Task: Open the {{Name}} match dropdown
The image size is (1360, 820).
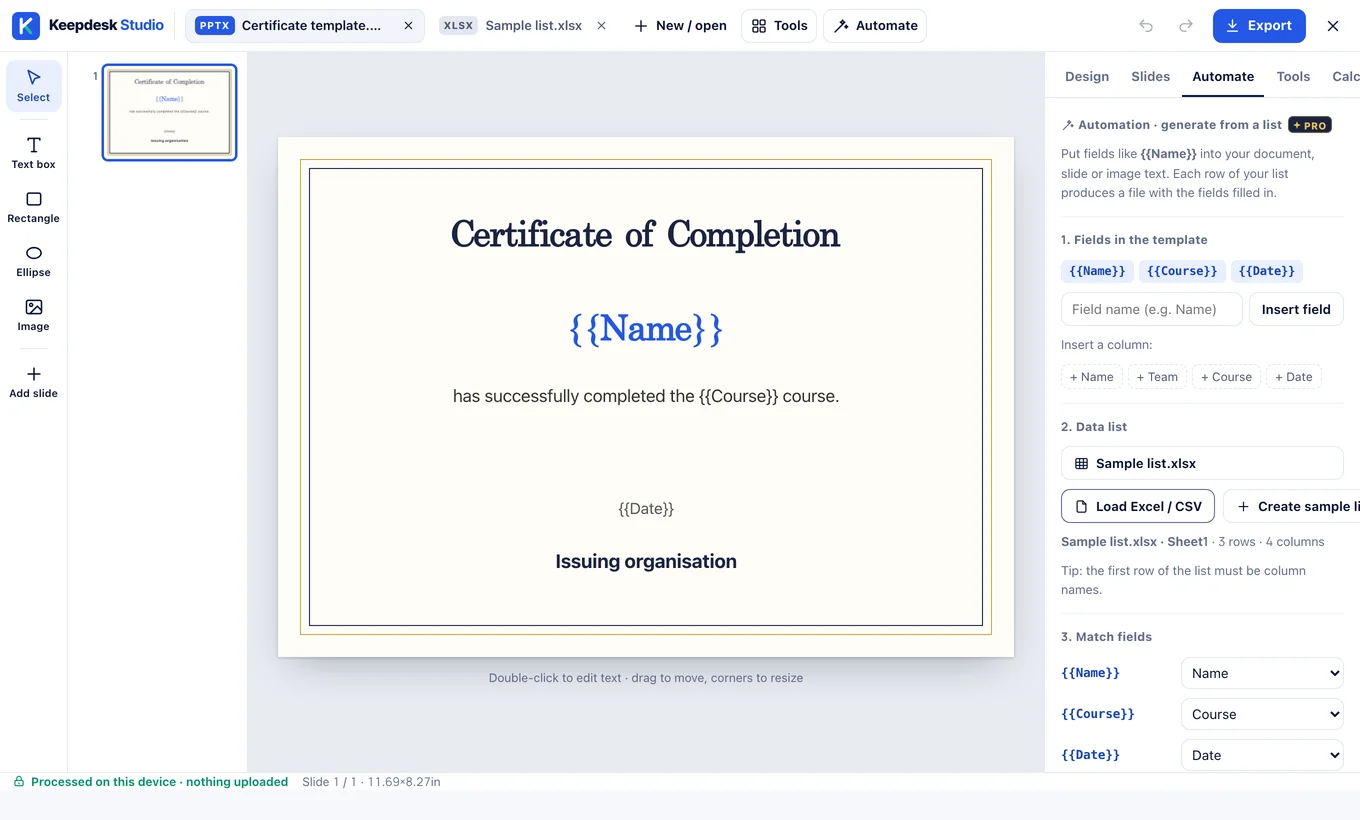Action: tap(1262, 673)
